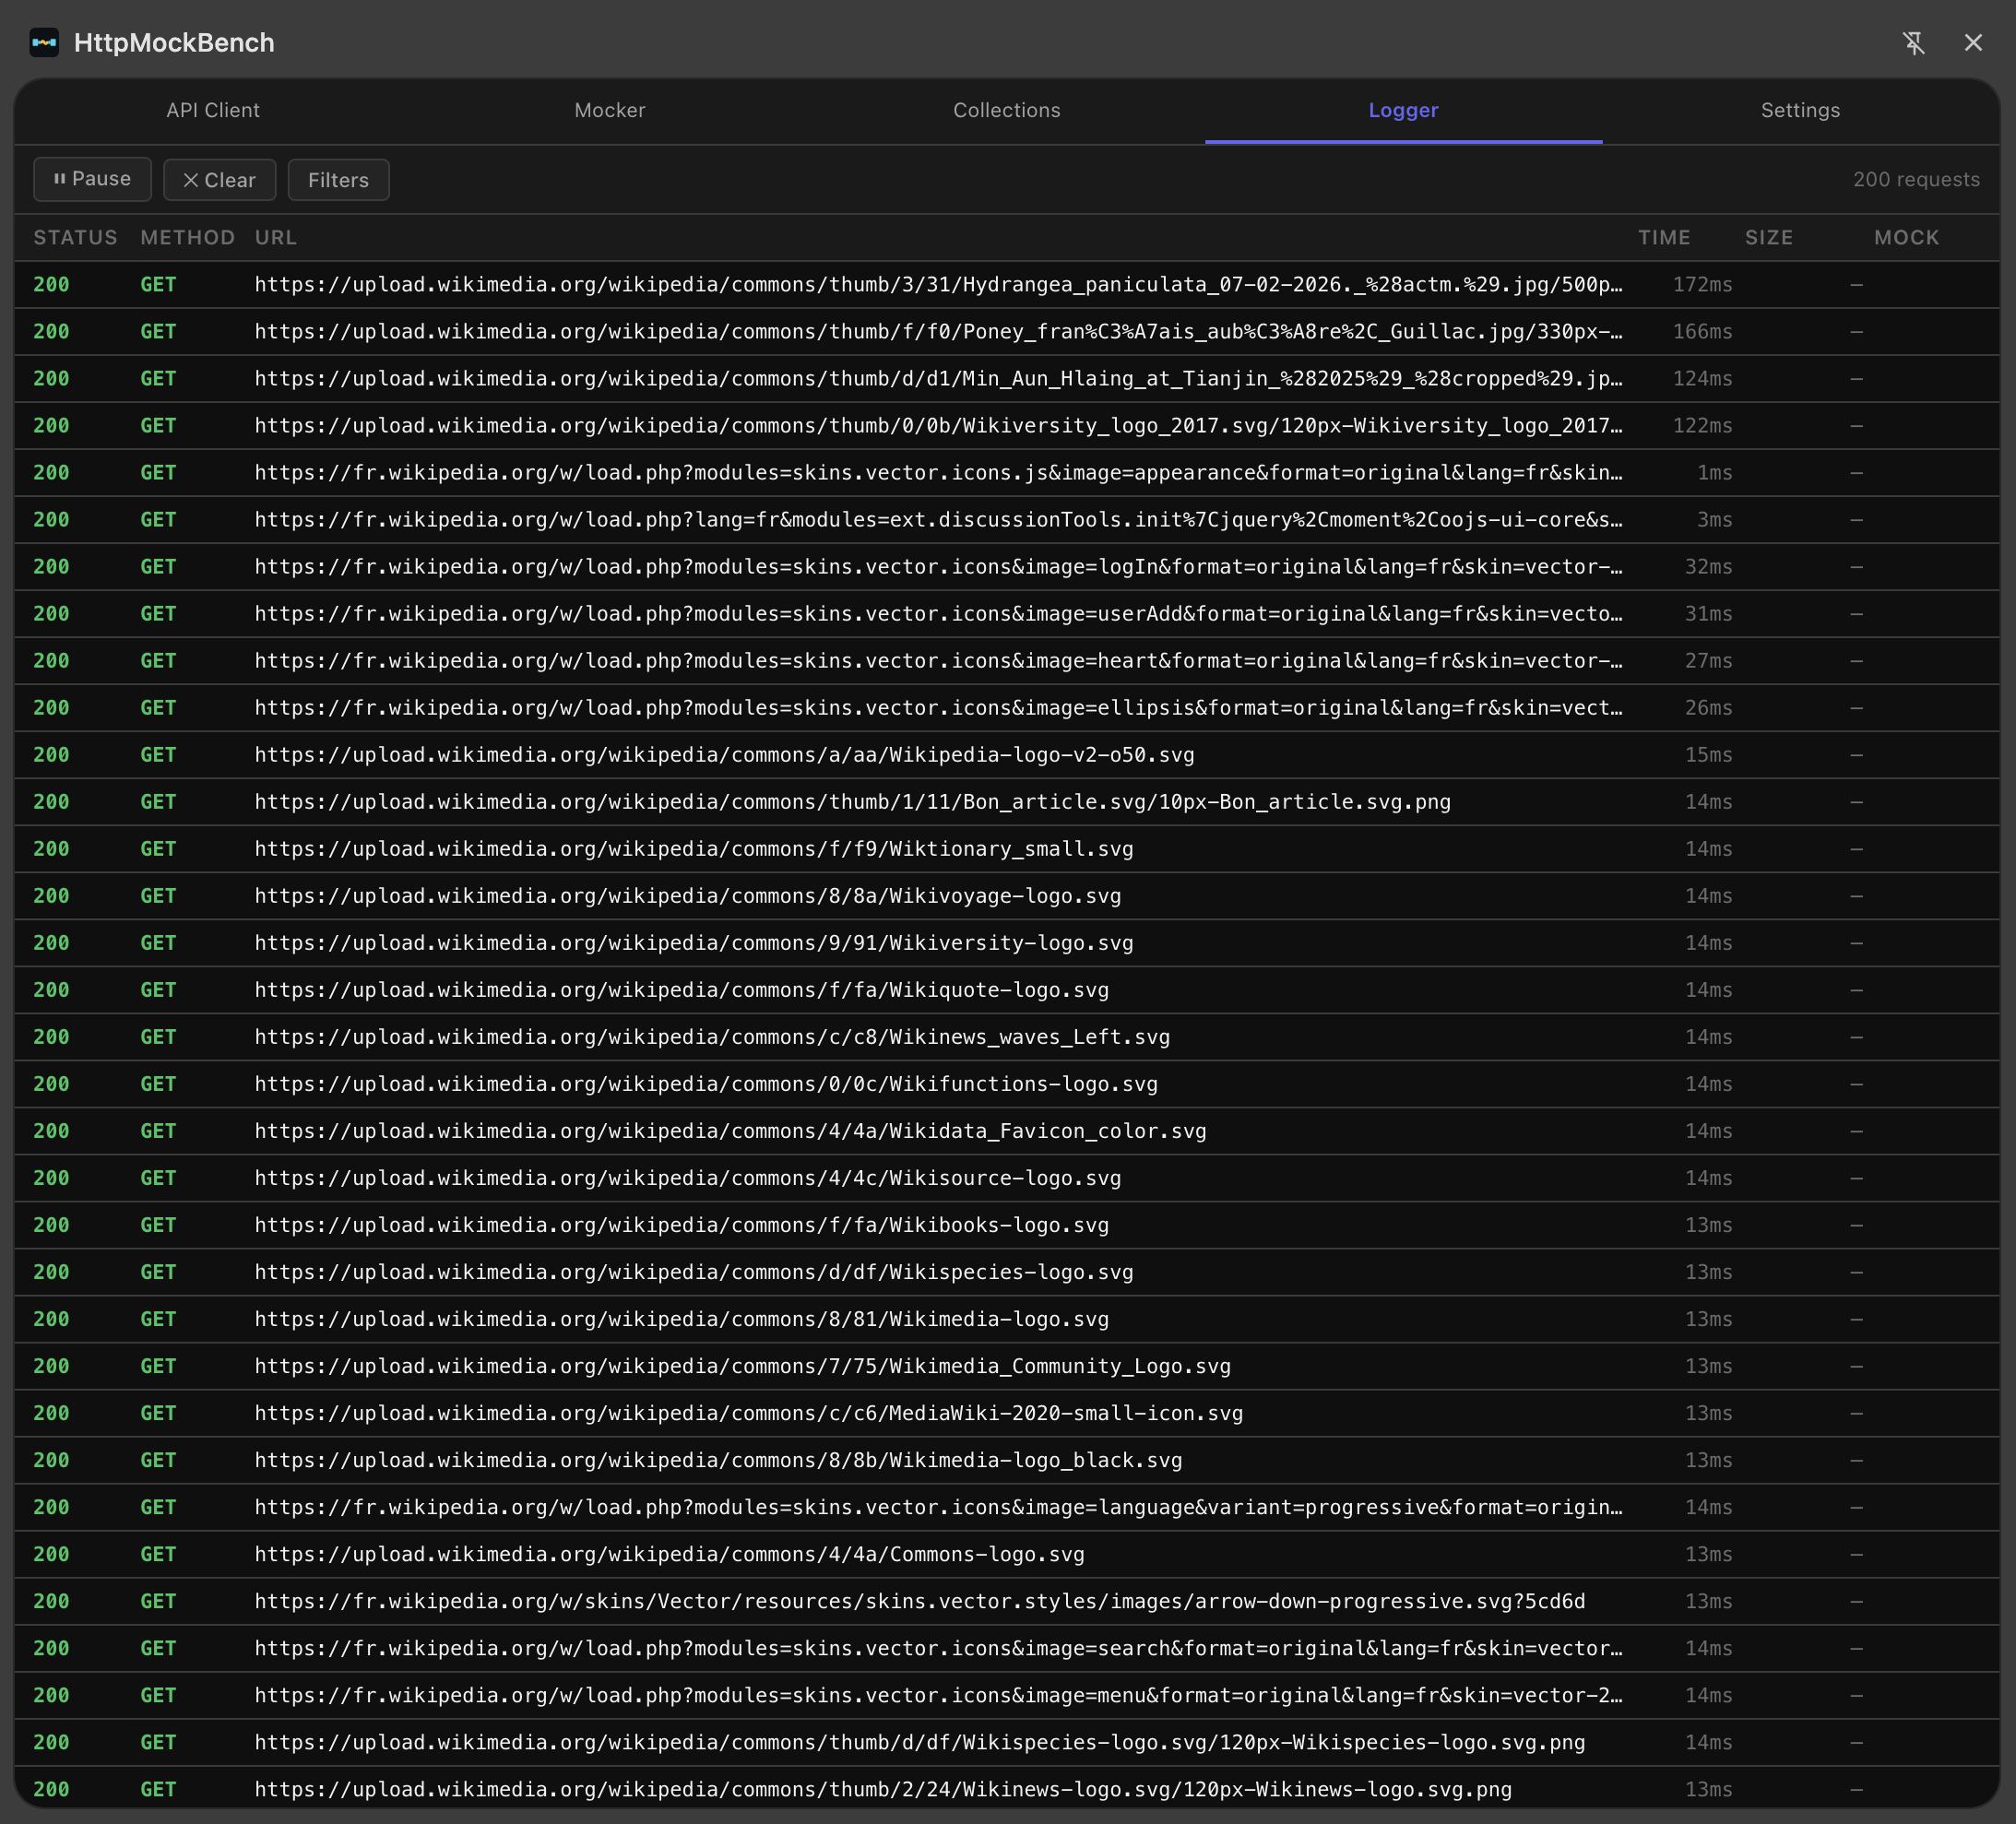This screenshot has width=2016, height=1824.
Task: Click the MOCK column header
Action: [x=1906, y=237]
